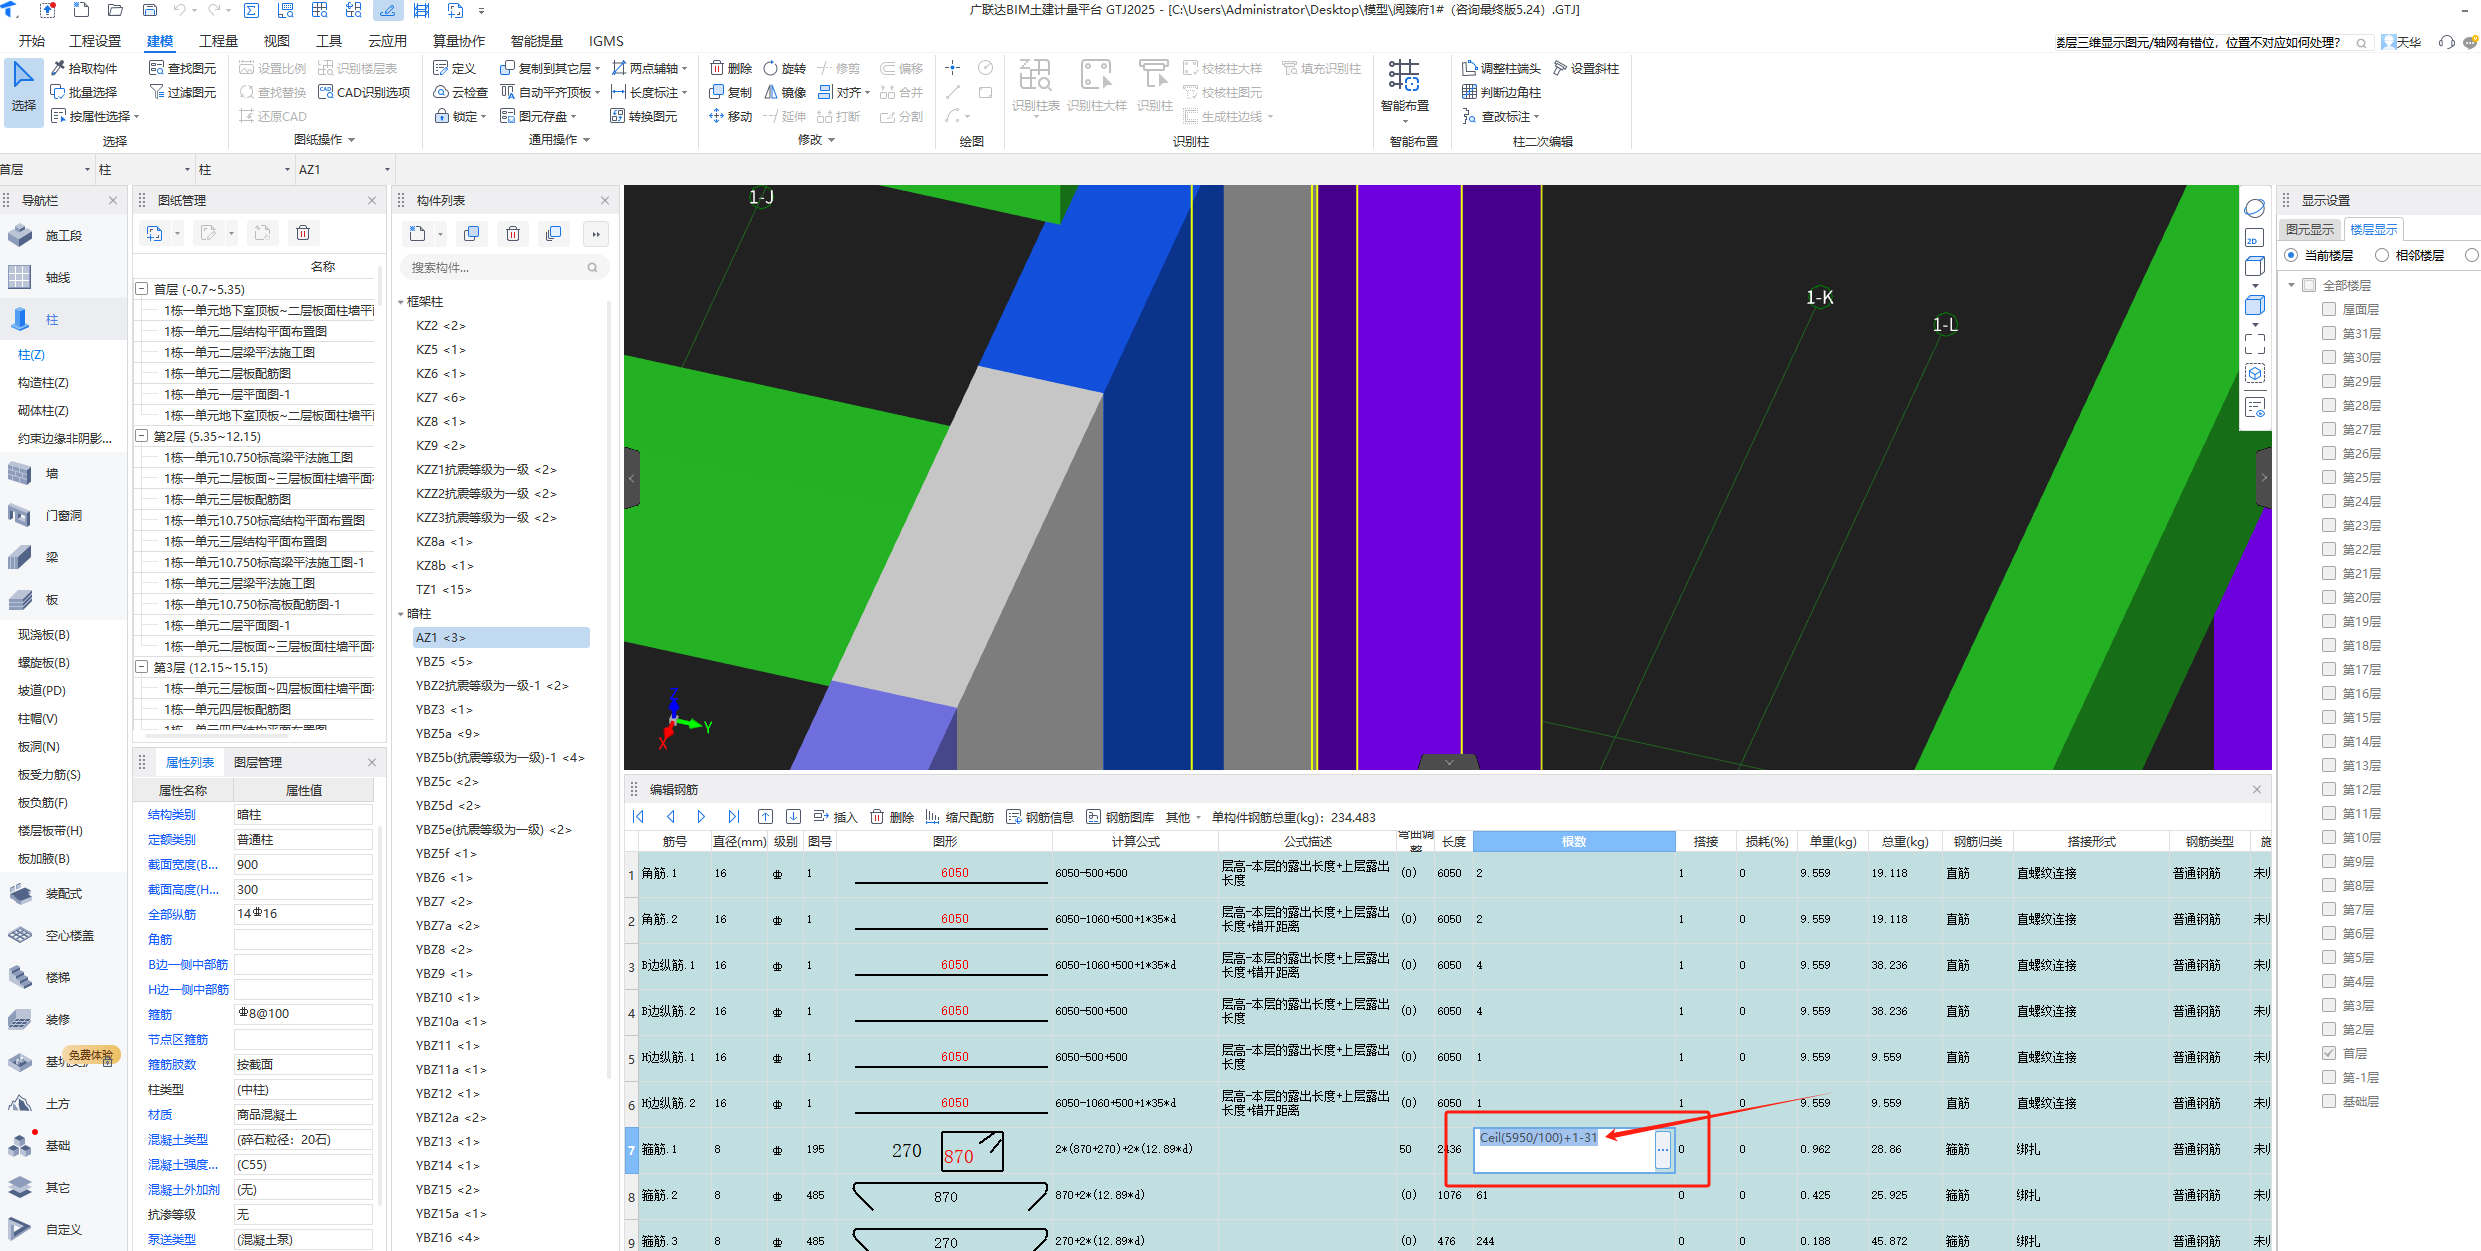Viewport: 2481px width, 1251px height.
Task: Collapse the 第2层 (5.35~12.15) drawing group
Action: point(142,436)
